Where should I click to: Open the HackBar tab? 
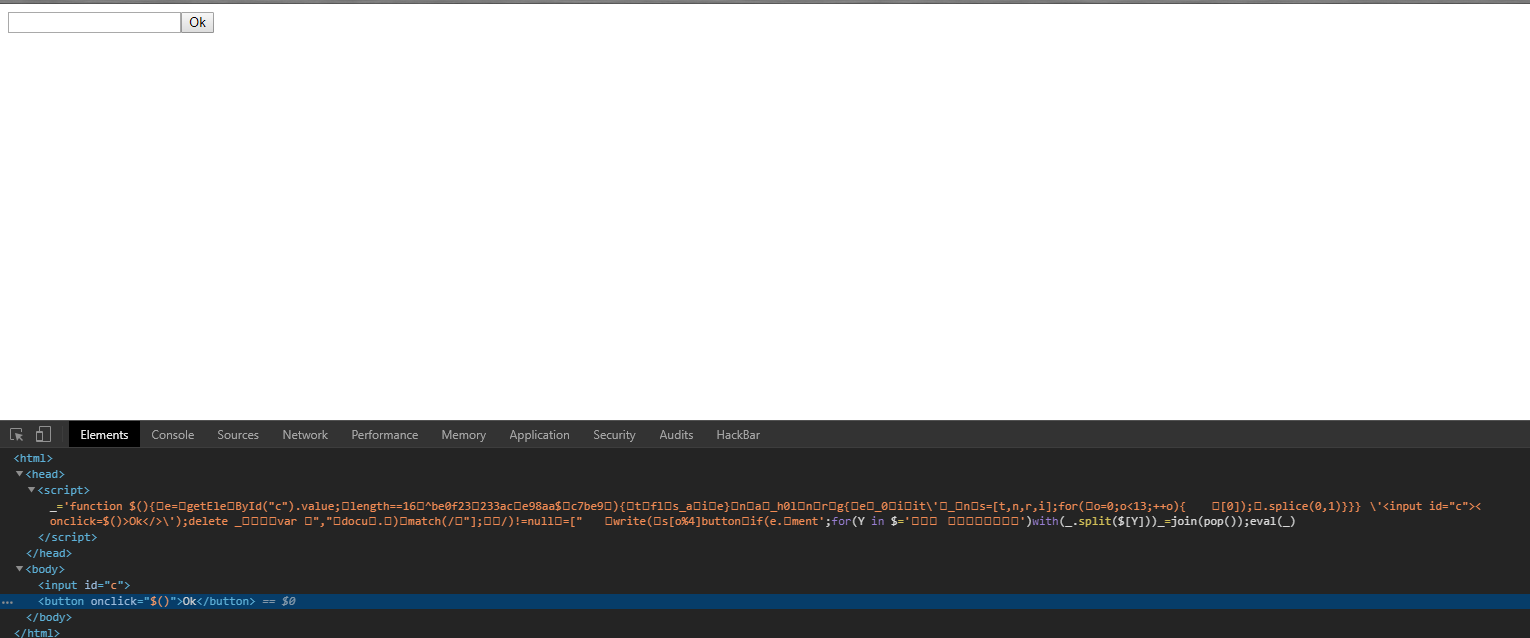[x=738, y=434]
